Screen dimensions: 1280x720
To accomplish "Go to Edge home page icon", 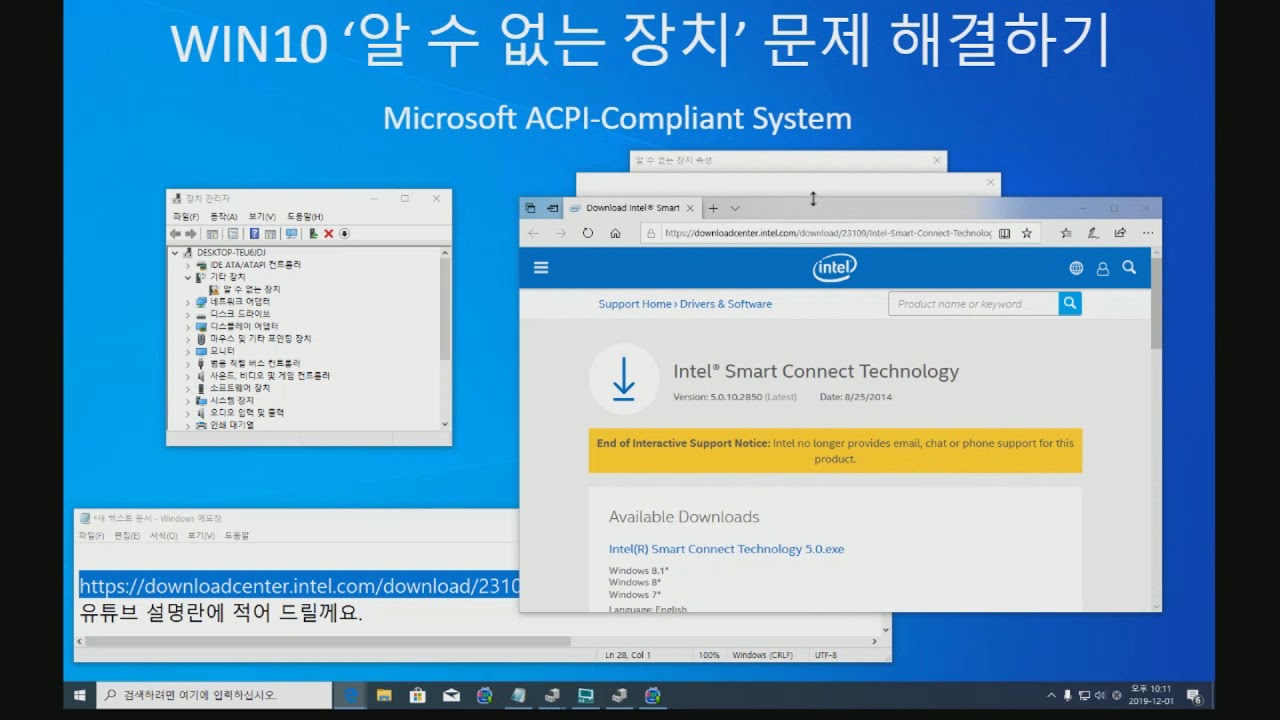I will (615, 233).
